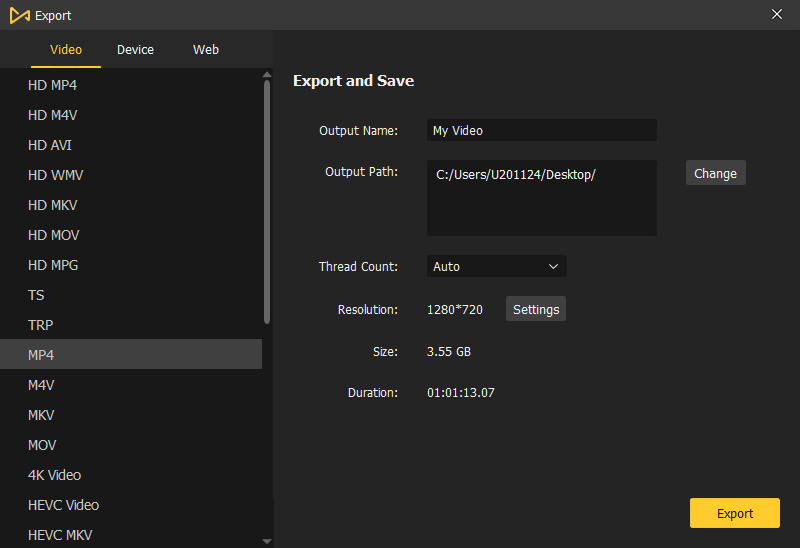Click the 01:01:13.07 duration value
Image resolution: width=800 pixels, height=548 pixels.
tap(461, 393)
